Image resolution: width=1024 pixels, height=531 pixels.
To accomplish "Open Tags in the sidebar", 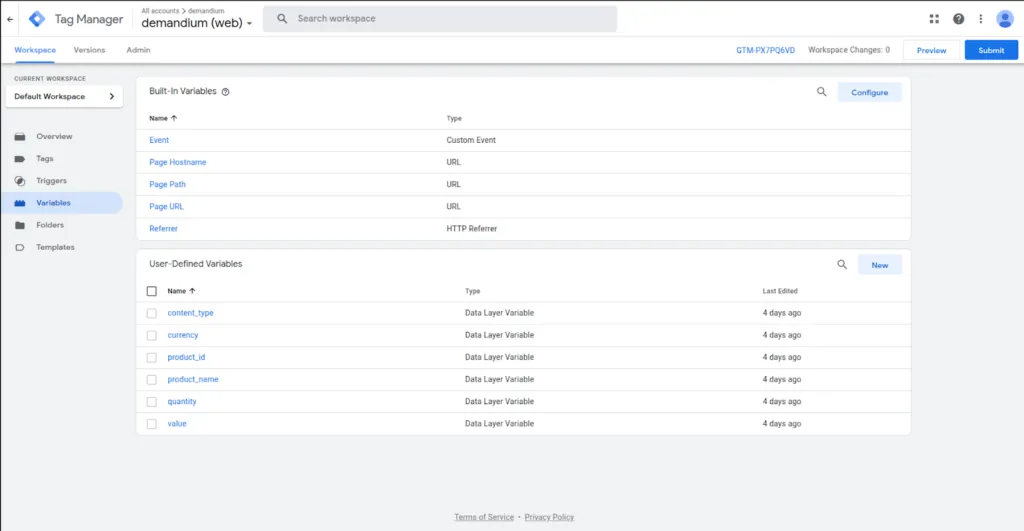I will click(45, 159).
